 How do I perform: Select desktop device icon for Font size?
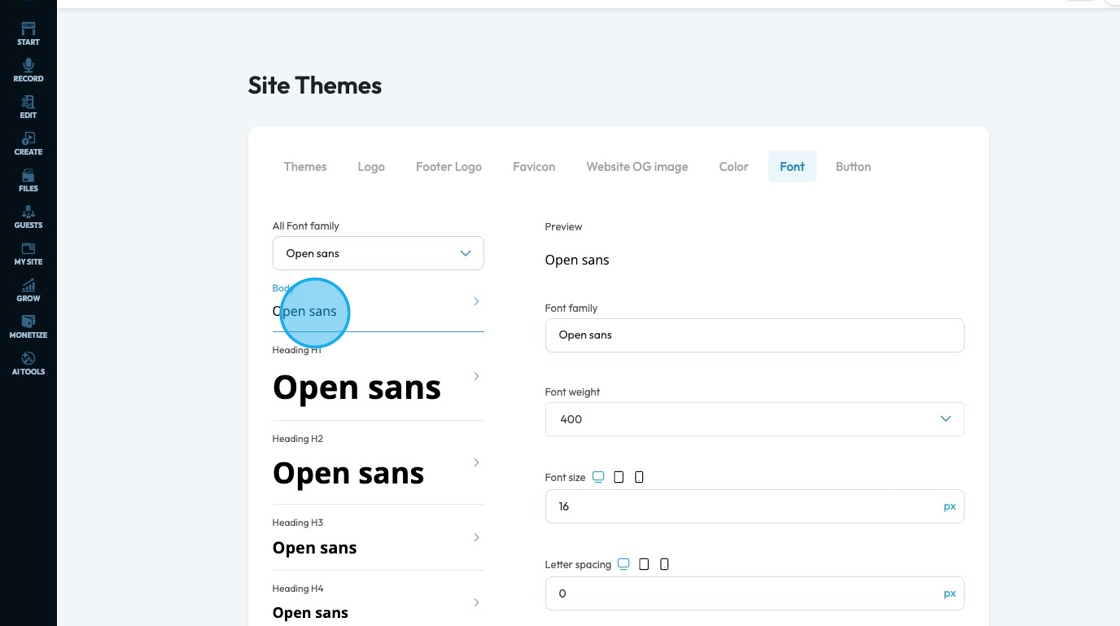tap(598, 477)
